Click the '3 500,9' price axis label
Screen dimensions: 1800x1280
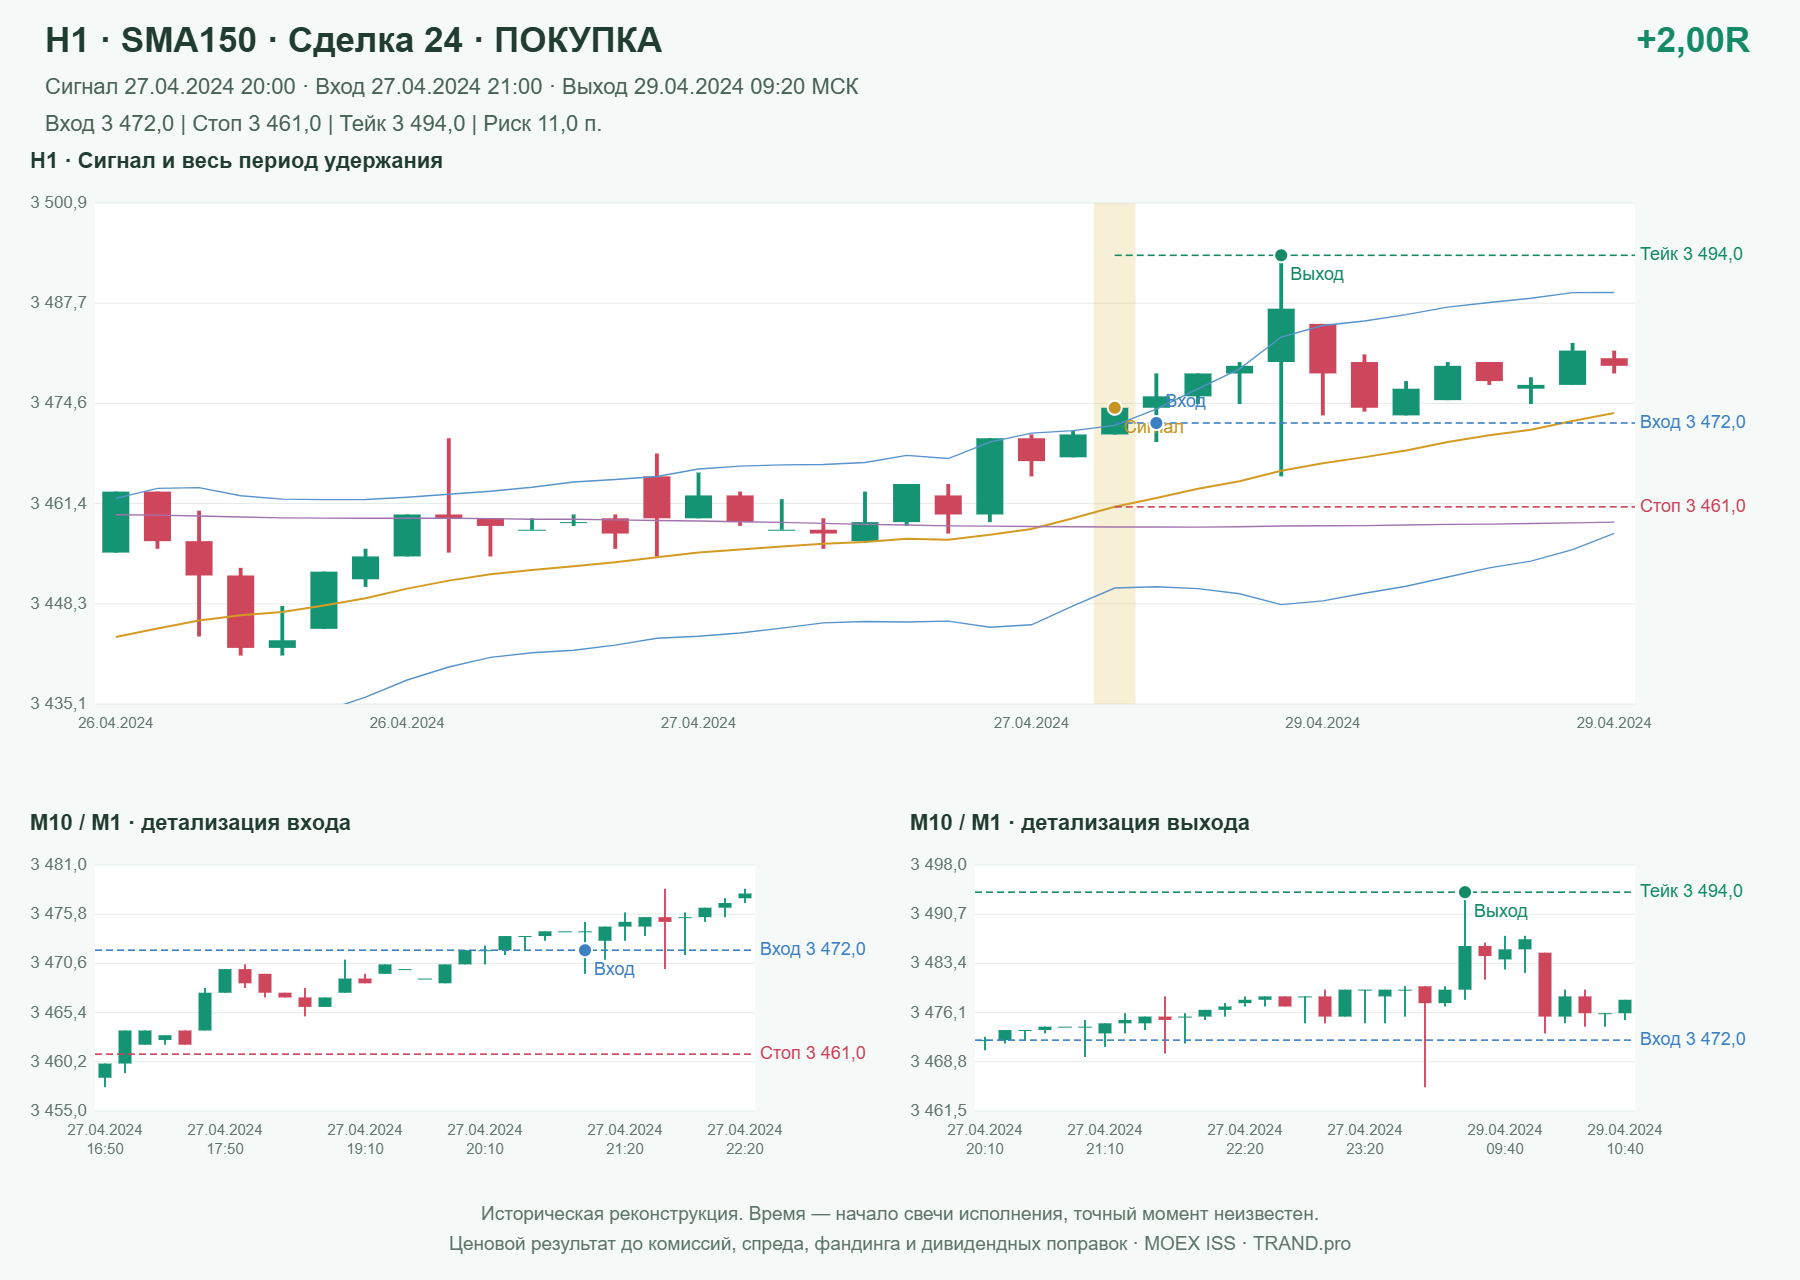coord(58,203)
